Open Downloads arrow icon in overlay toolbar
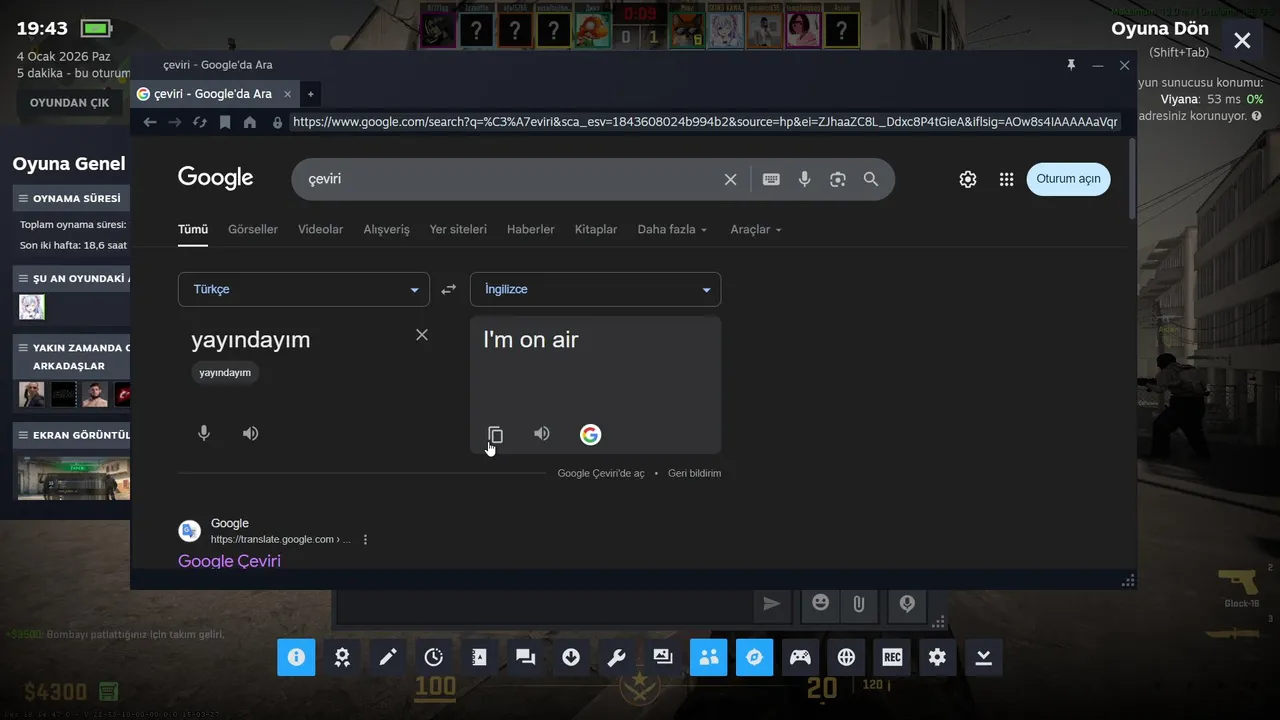 [571, 657]
